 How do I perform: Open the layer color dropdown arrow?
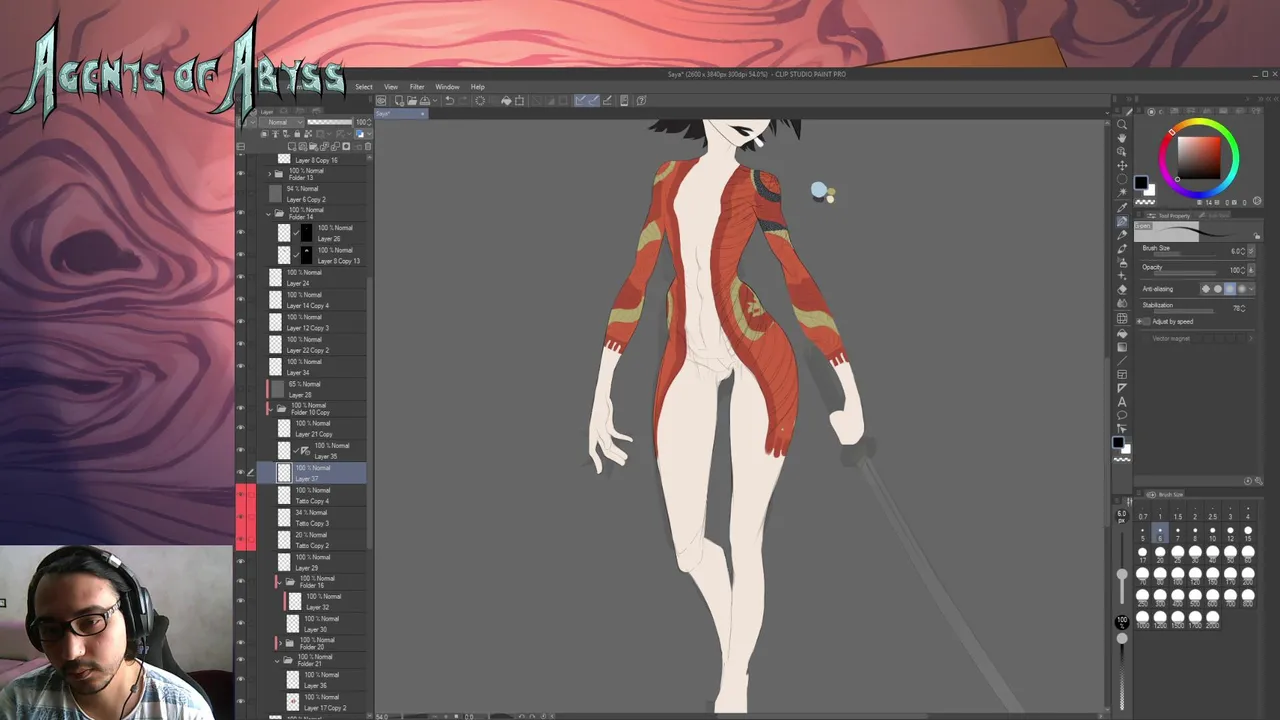(369, 133)
